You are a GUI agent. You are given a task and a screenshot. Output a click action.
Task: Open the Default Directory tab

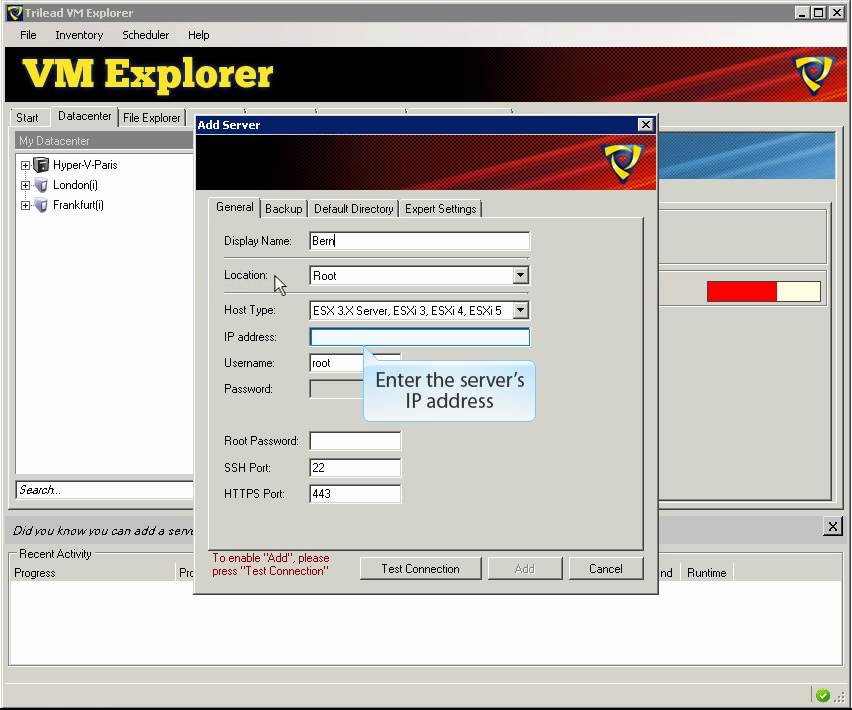[353, 209]
